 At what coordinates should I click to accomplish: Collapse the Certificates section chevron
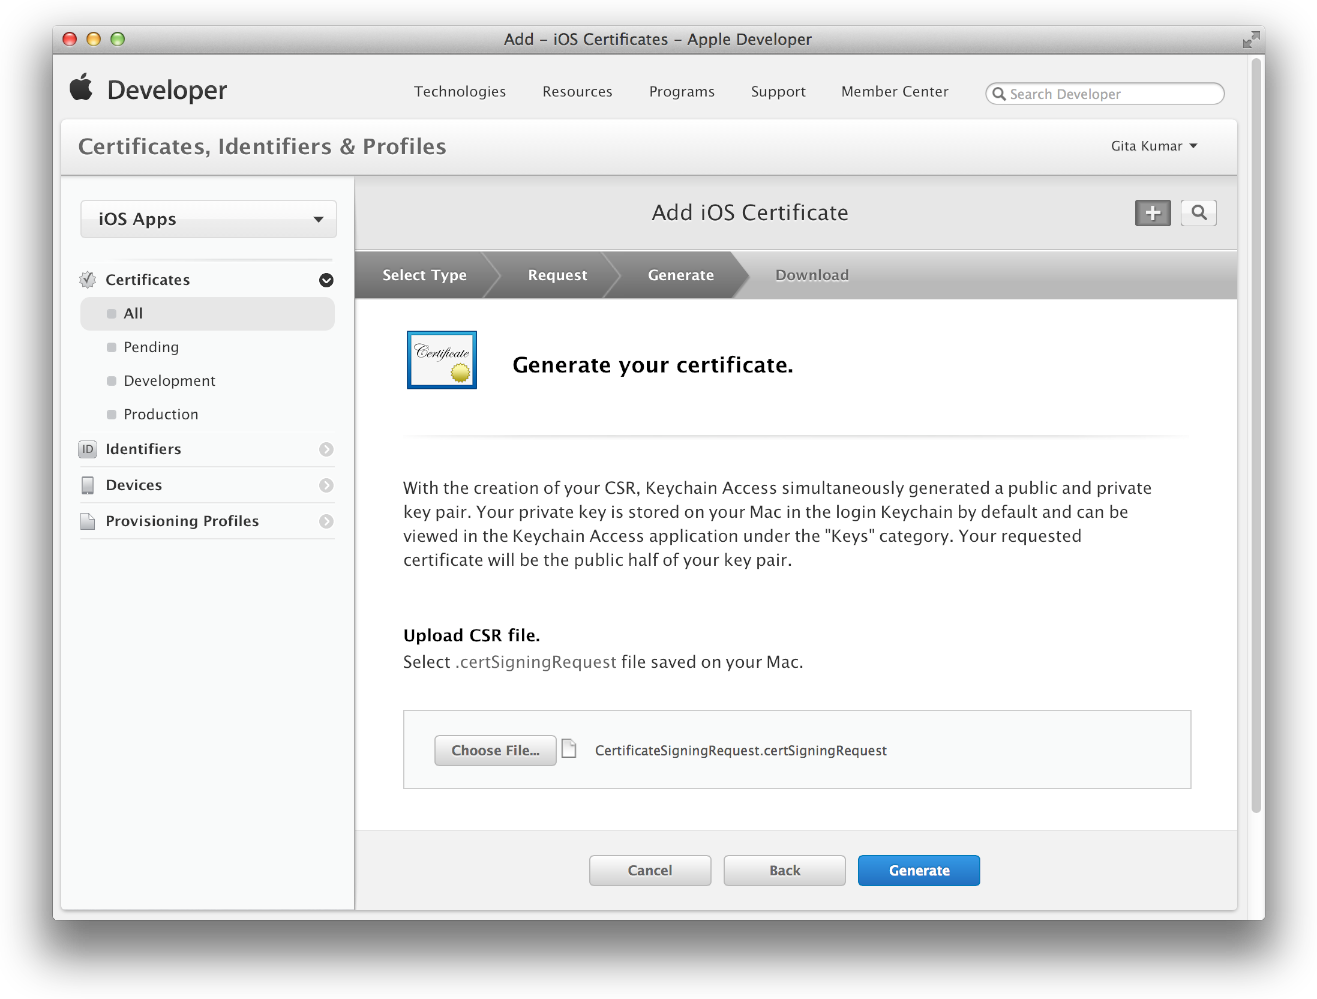(326, 280)
